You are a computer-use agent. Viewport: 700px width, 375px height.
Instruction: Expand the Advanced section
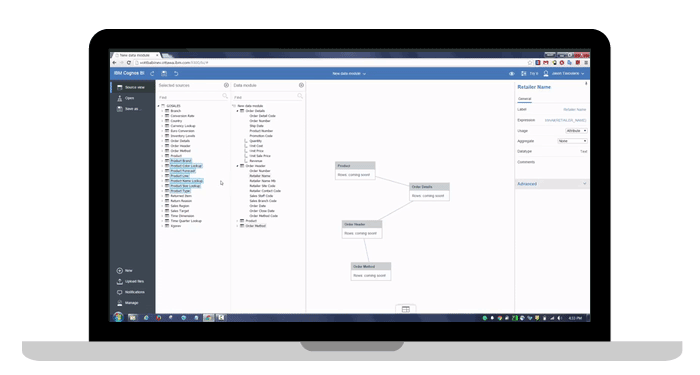(552, 184)
